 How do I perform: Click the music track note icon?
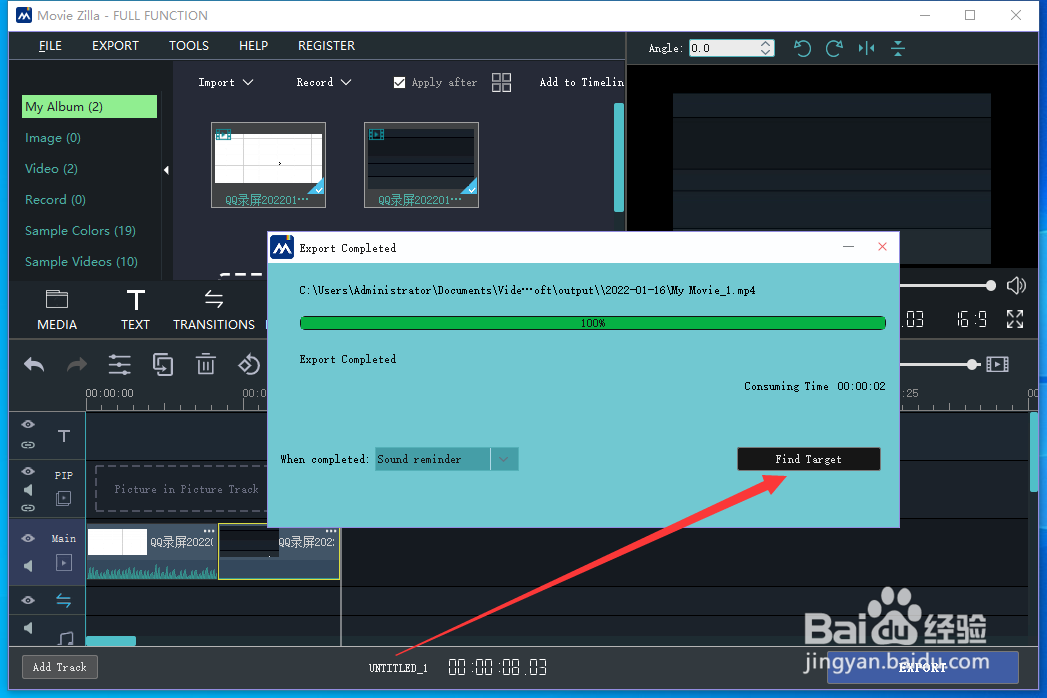(65, 639)
